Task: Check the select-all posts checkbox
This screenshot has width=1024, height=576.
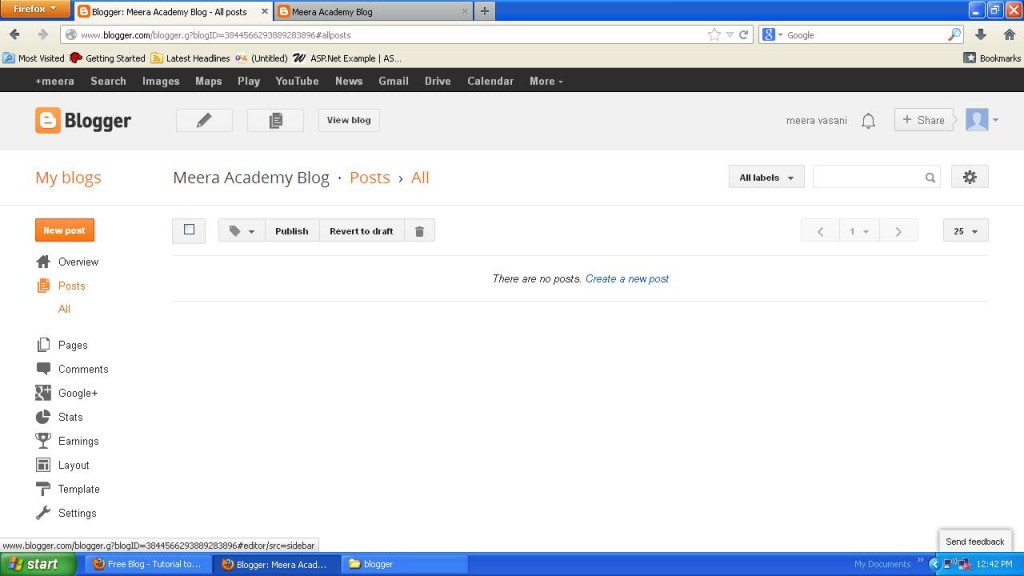Action: pos(188,230)
